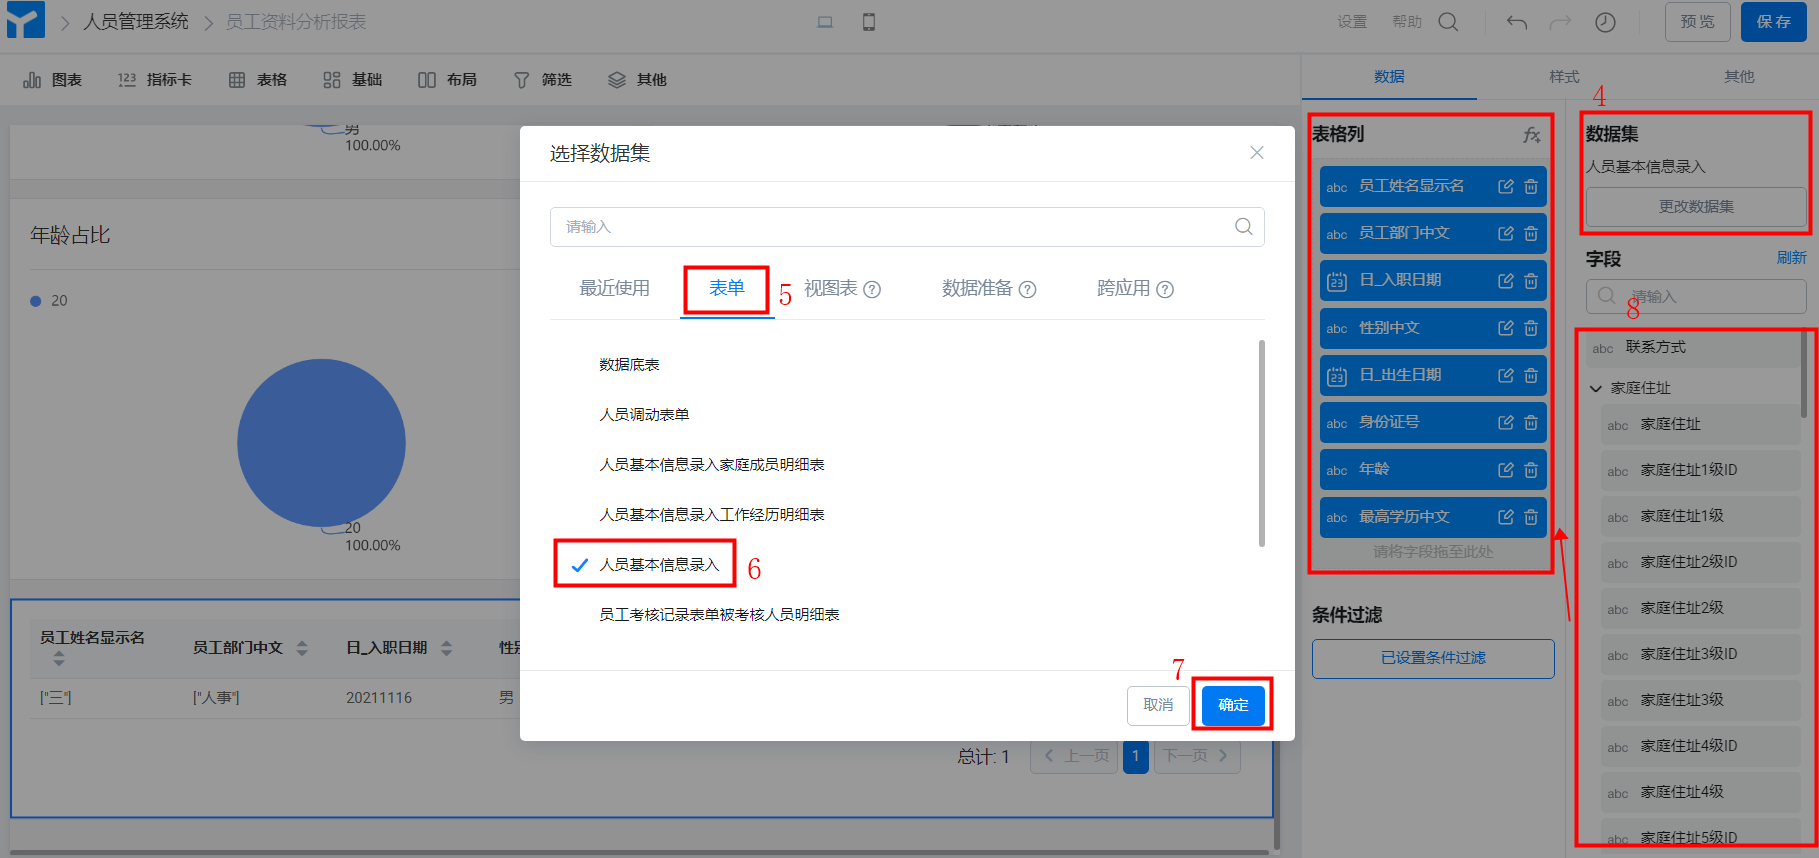Focus the 字段 search input

click(1696, 296)
